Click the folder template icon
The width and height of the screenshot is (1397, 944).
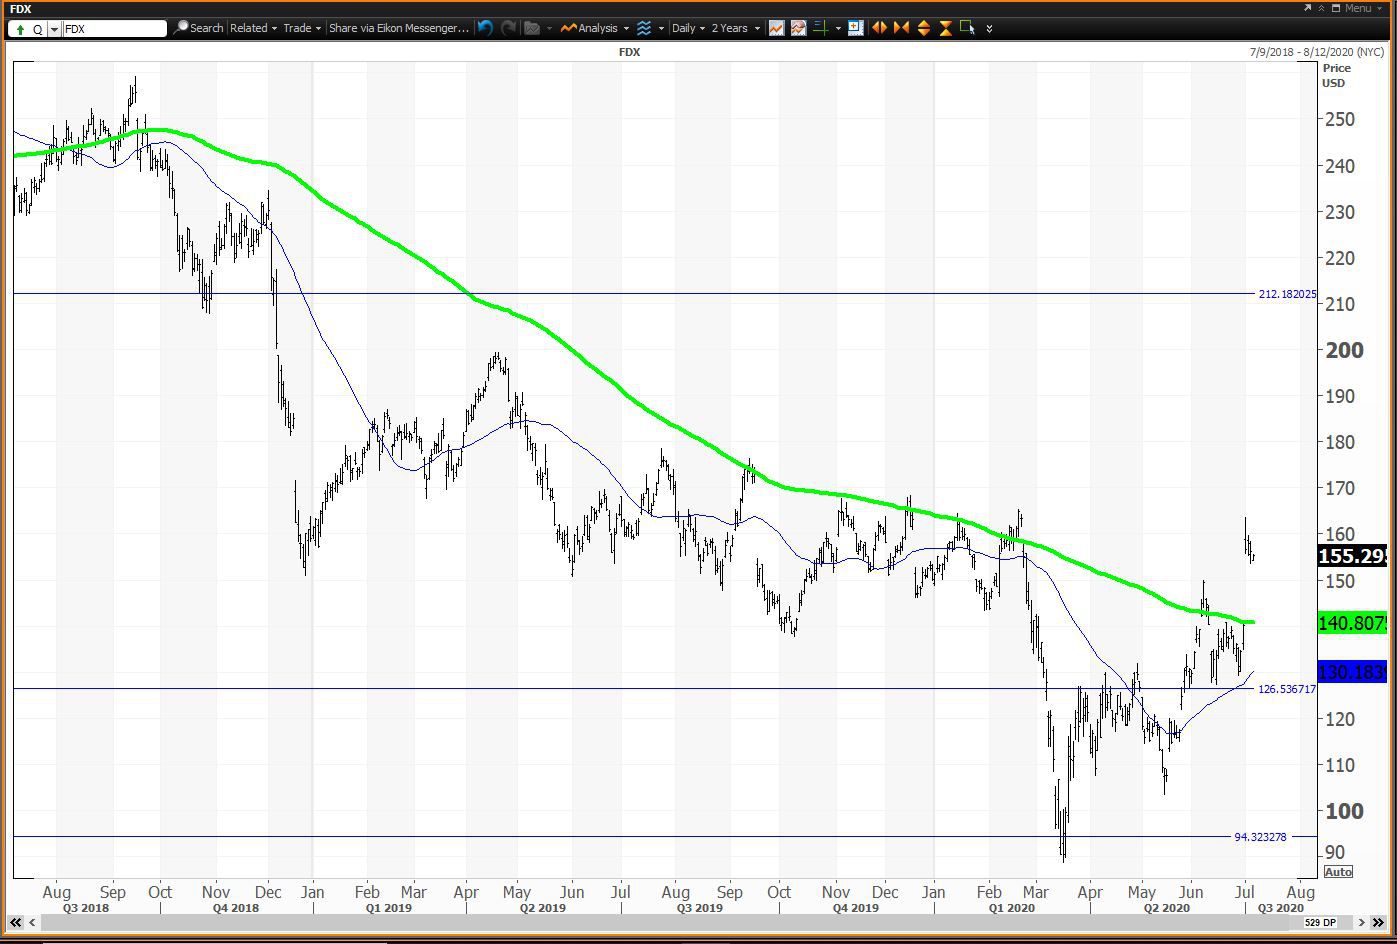tap(532, 28)
